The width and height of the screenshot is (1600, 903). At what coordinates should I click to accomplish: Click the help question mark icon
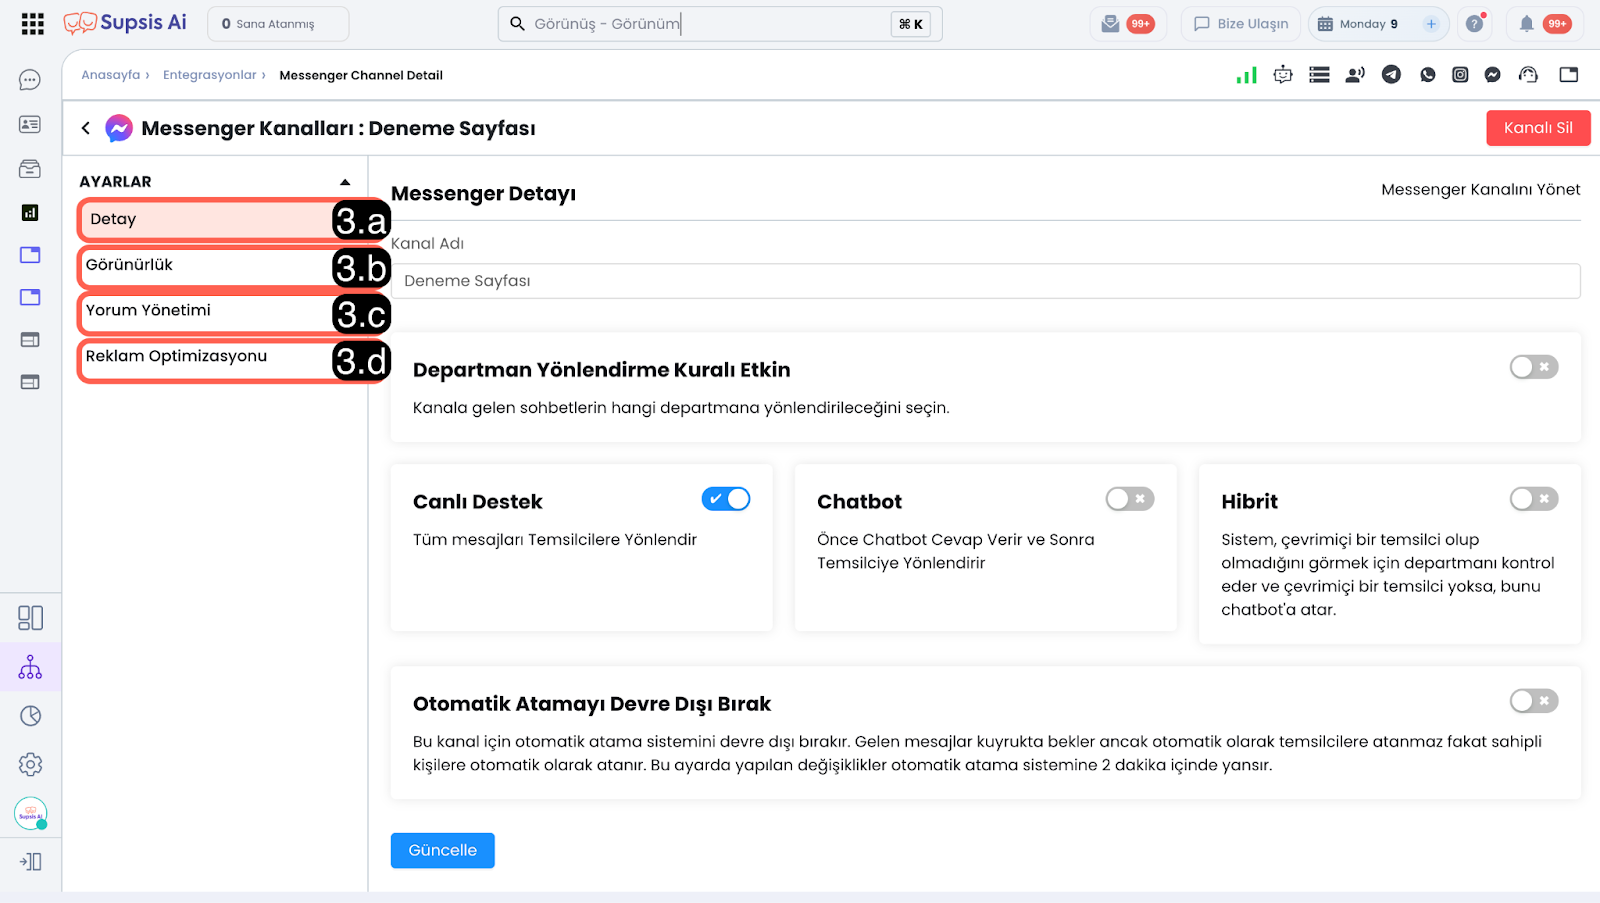[1474, 24]
